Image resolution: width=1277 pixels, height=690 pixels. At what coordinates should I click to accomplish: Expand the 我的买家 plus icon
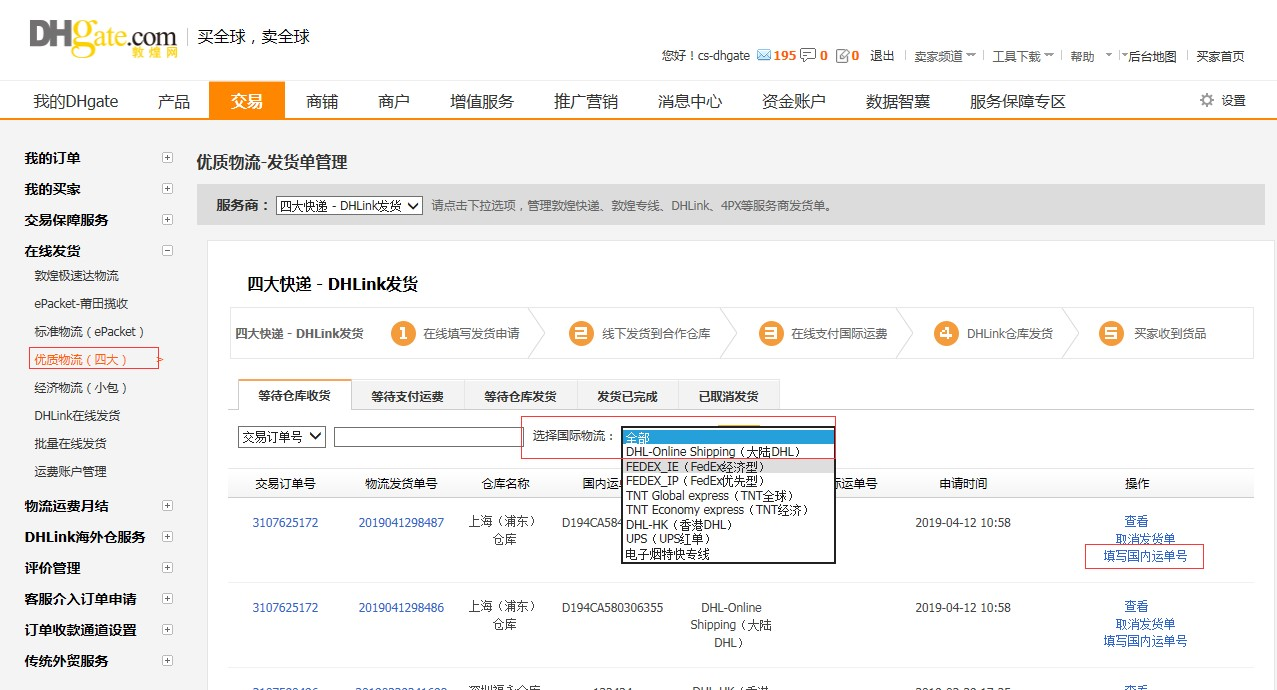[167, 189]
